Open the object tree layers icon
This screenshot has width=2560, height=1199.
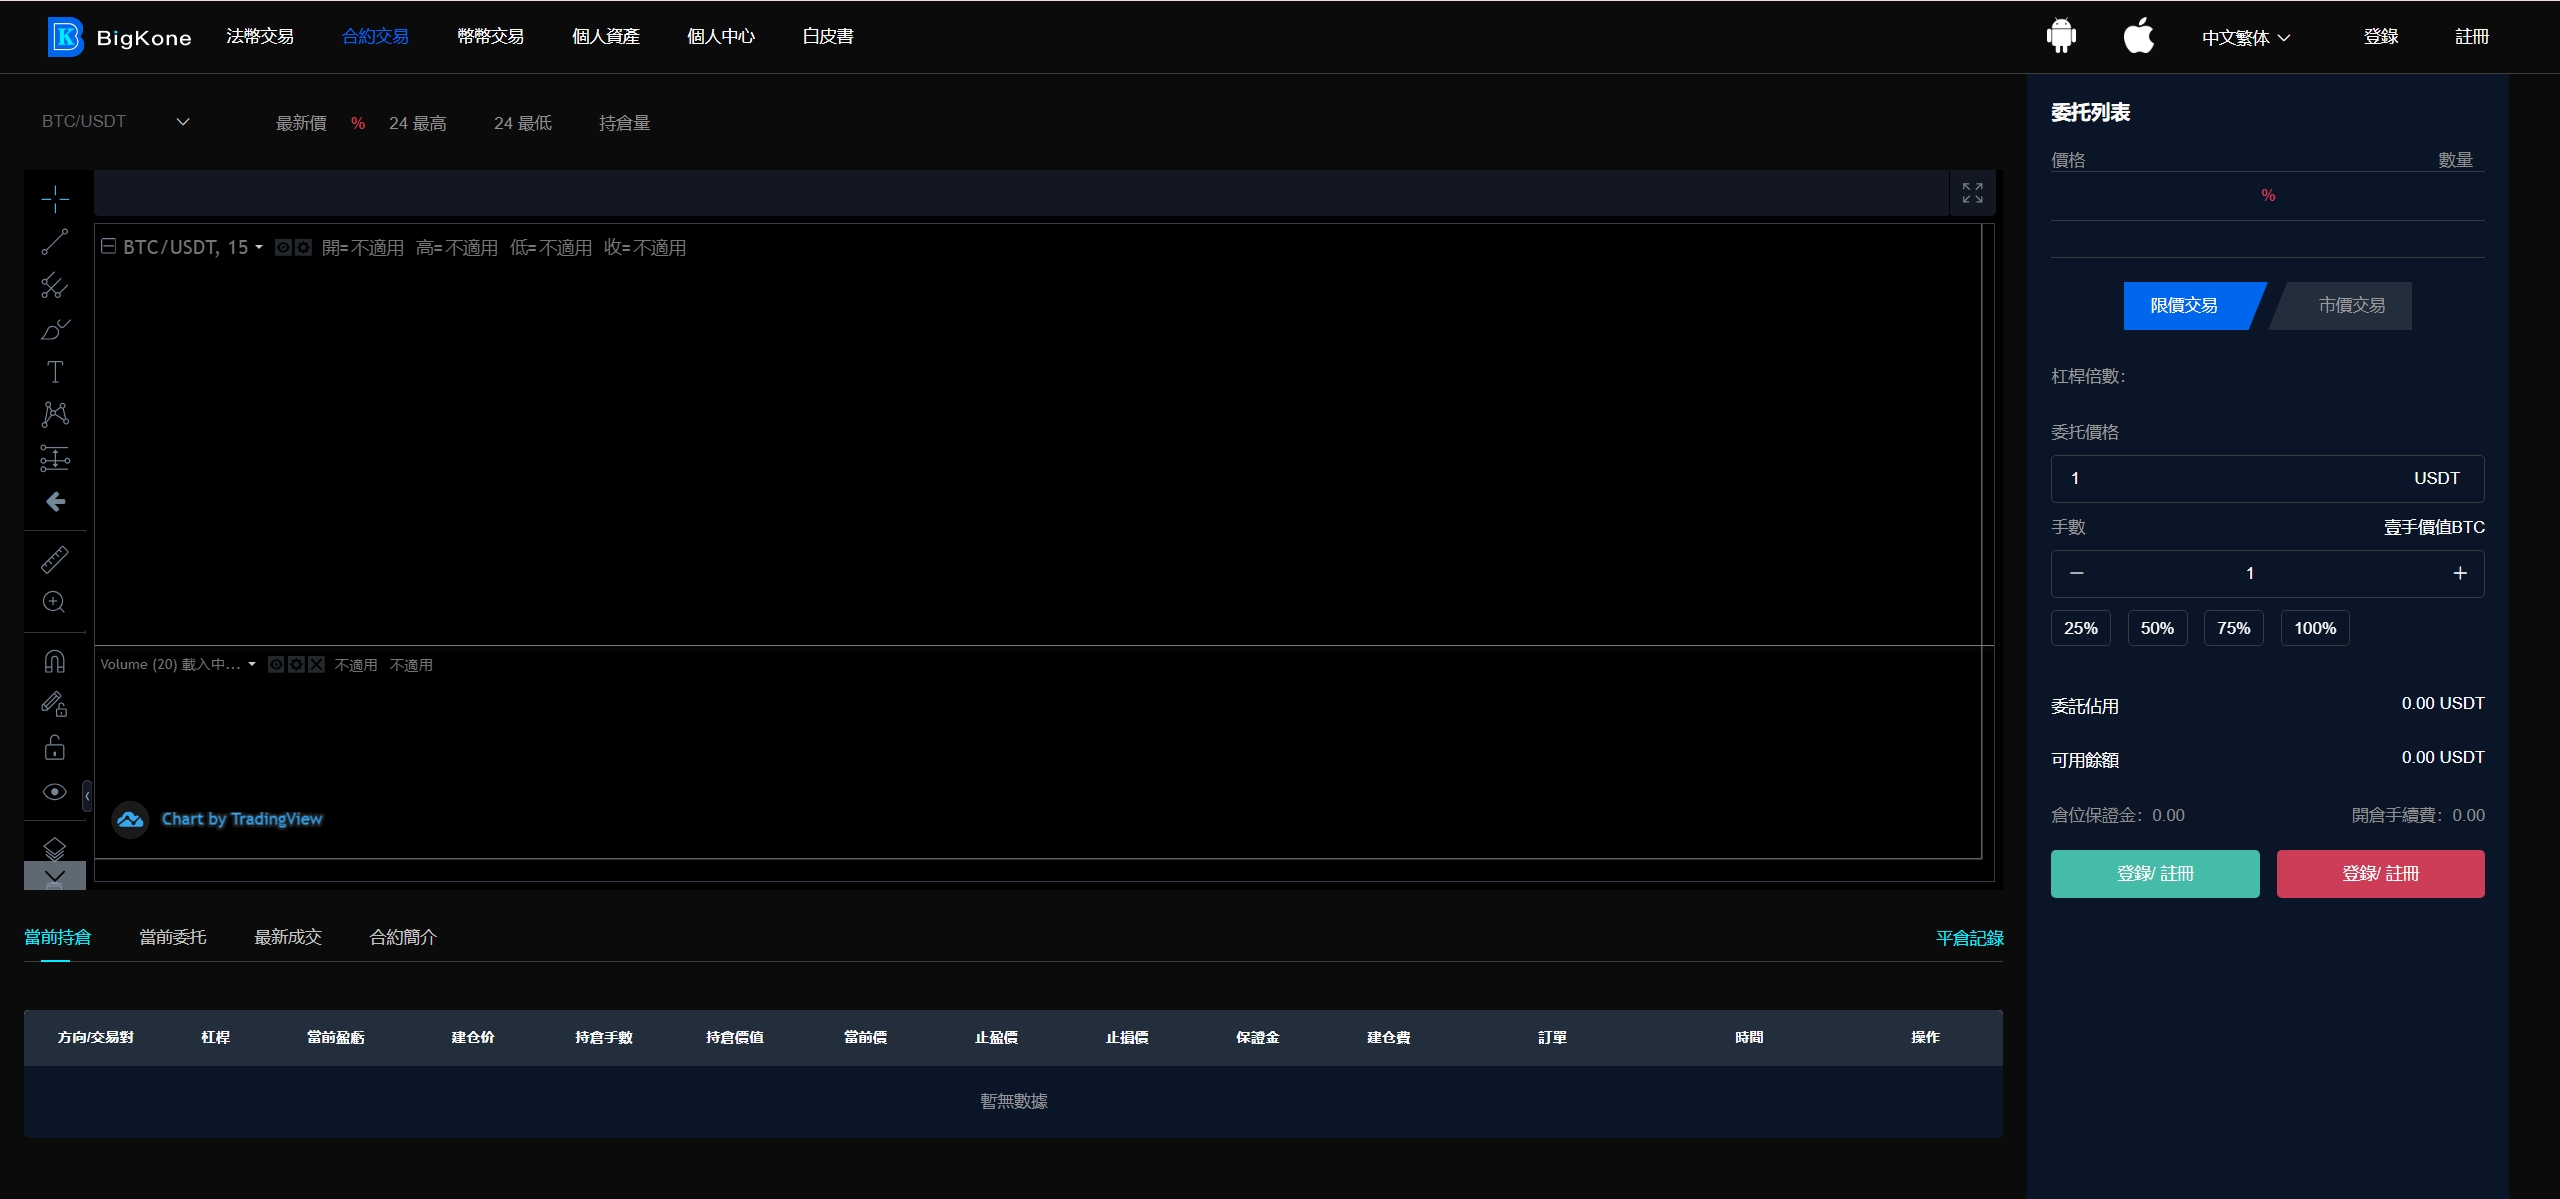click(x=55, y=848)
